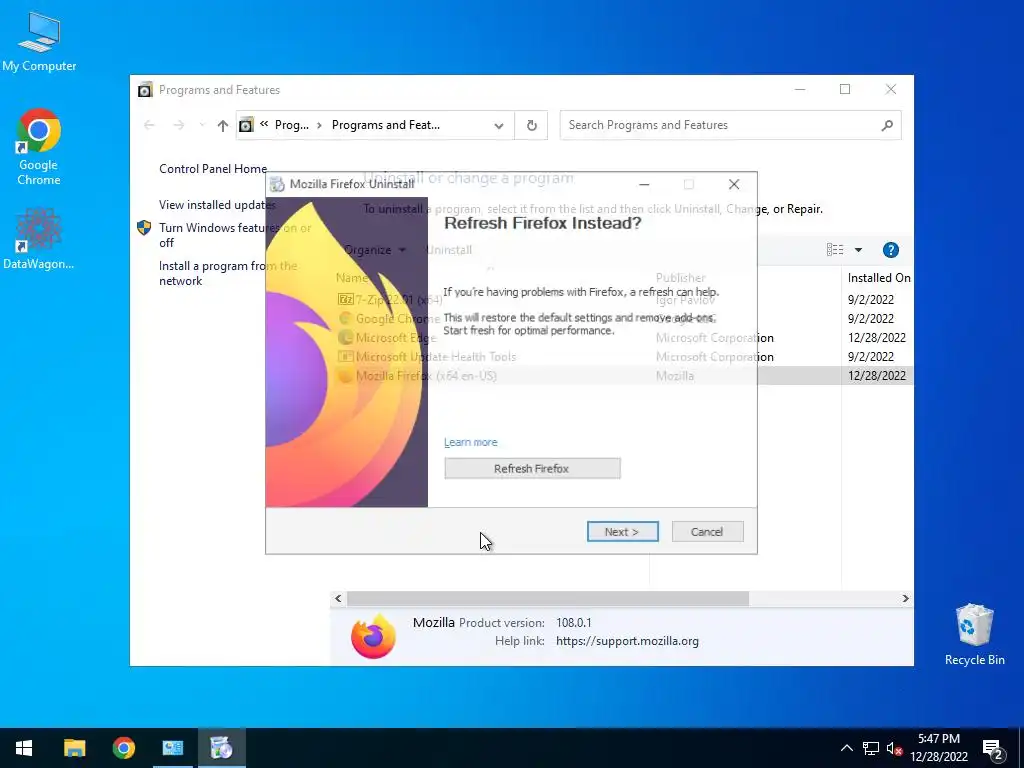Click the Programs and Features title bar icon

(145, 89)
